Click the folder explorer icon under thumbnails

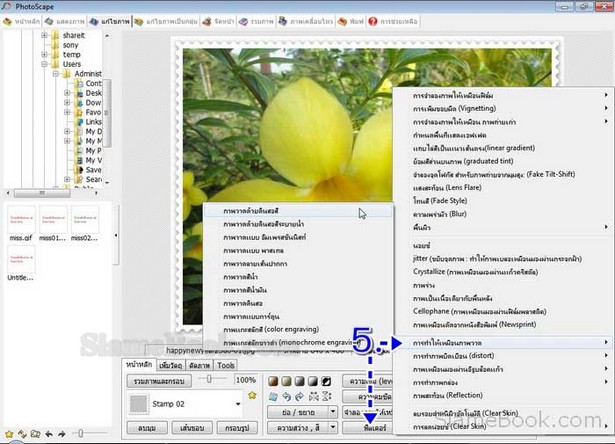(x=35, y=434)
